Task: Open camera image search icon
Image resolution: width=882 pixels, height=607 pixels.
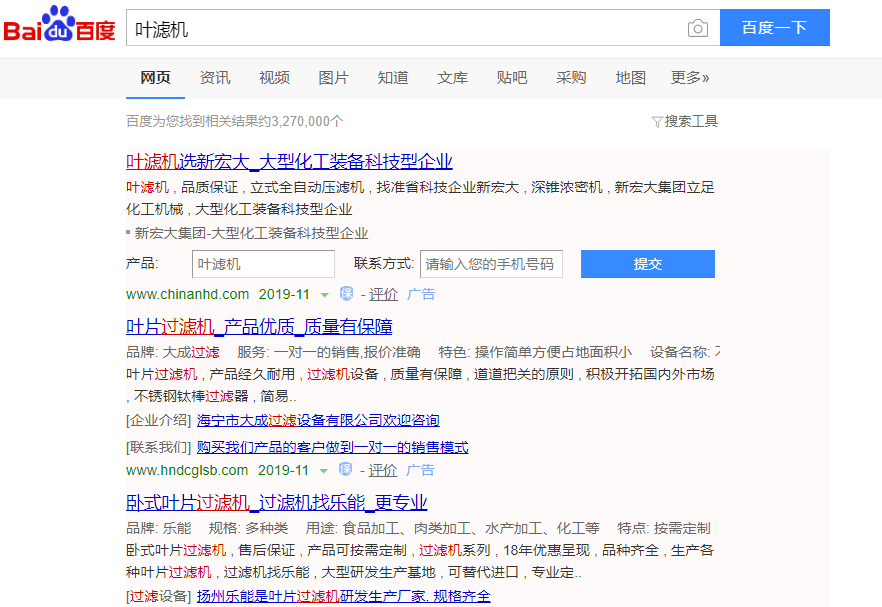Action: [x=698, y=28]
